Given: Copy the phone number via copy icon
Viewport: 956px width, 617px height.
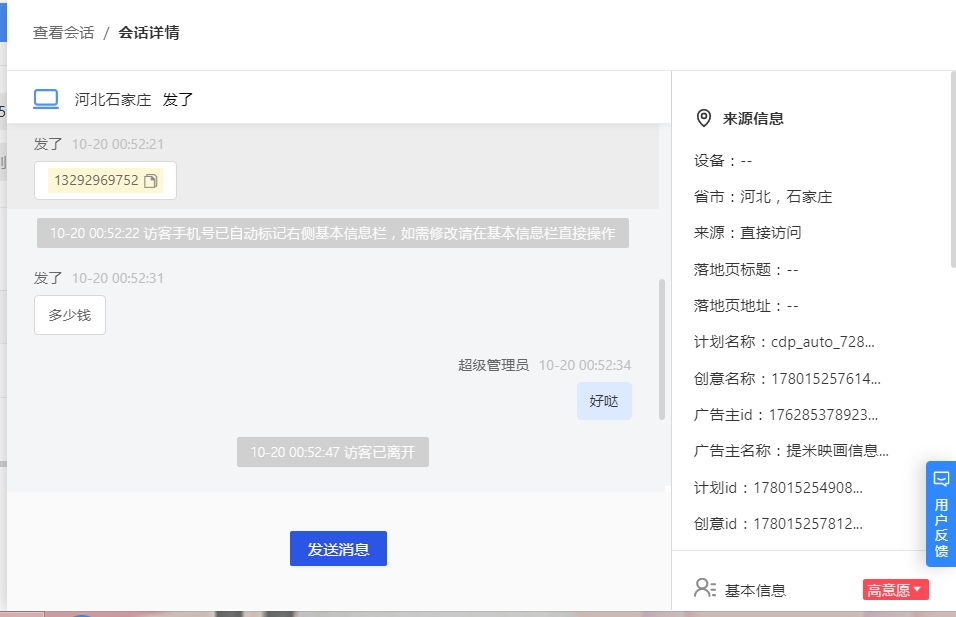Looking at the screenshot, I should [x=151, y=180].
